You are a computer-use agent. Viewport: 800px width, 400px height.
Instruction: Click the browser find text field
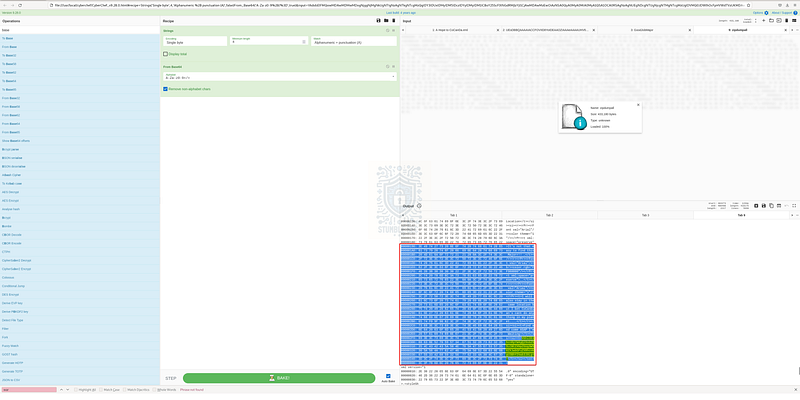29,389
